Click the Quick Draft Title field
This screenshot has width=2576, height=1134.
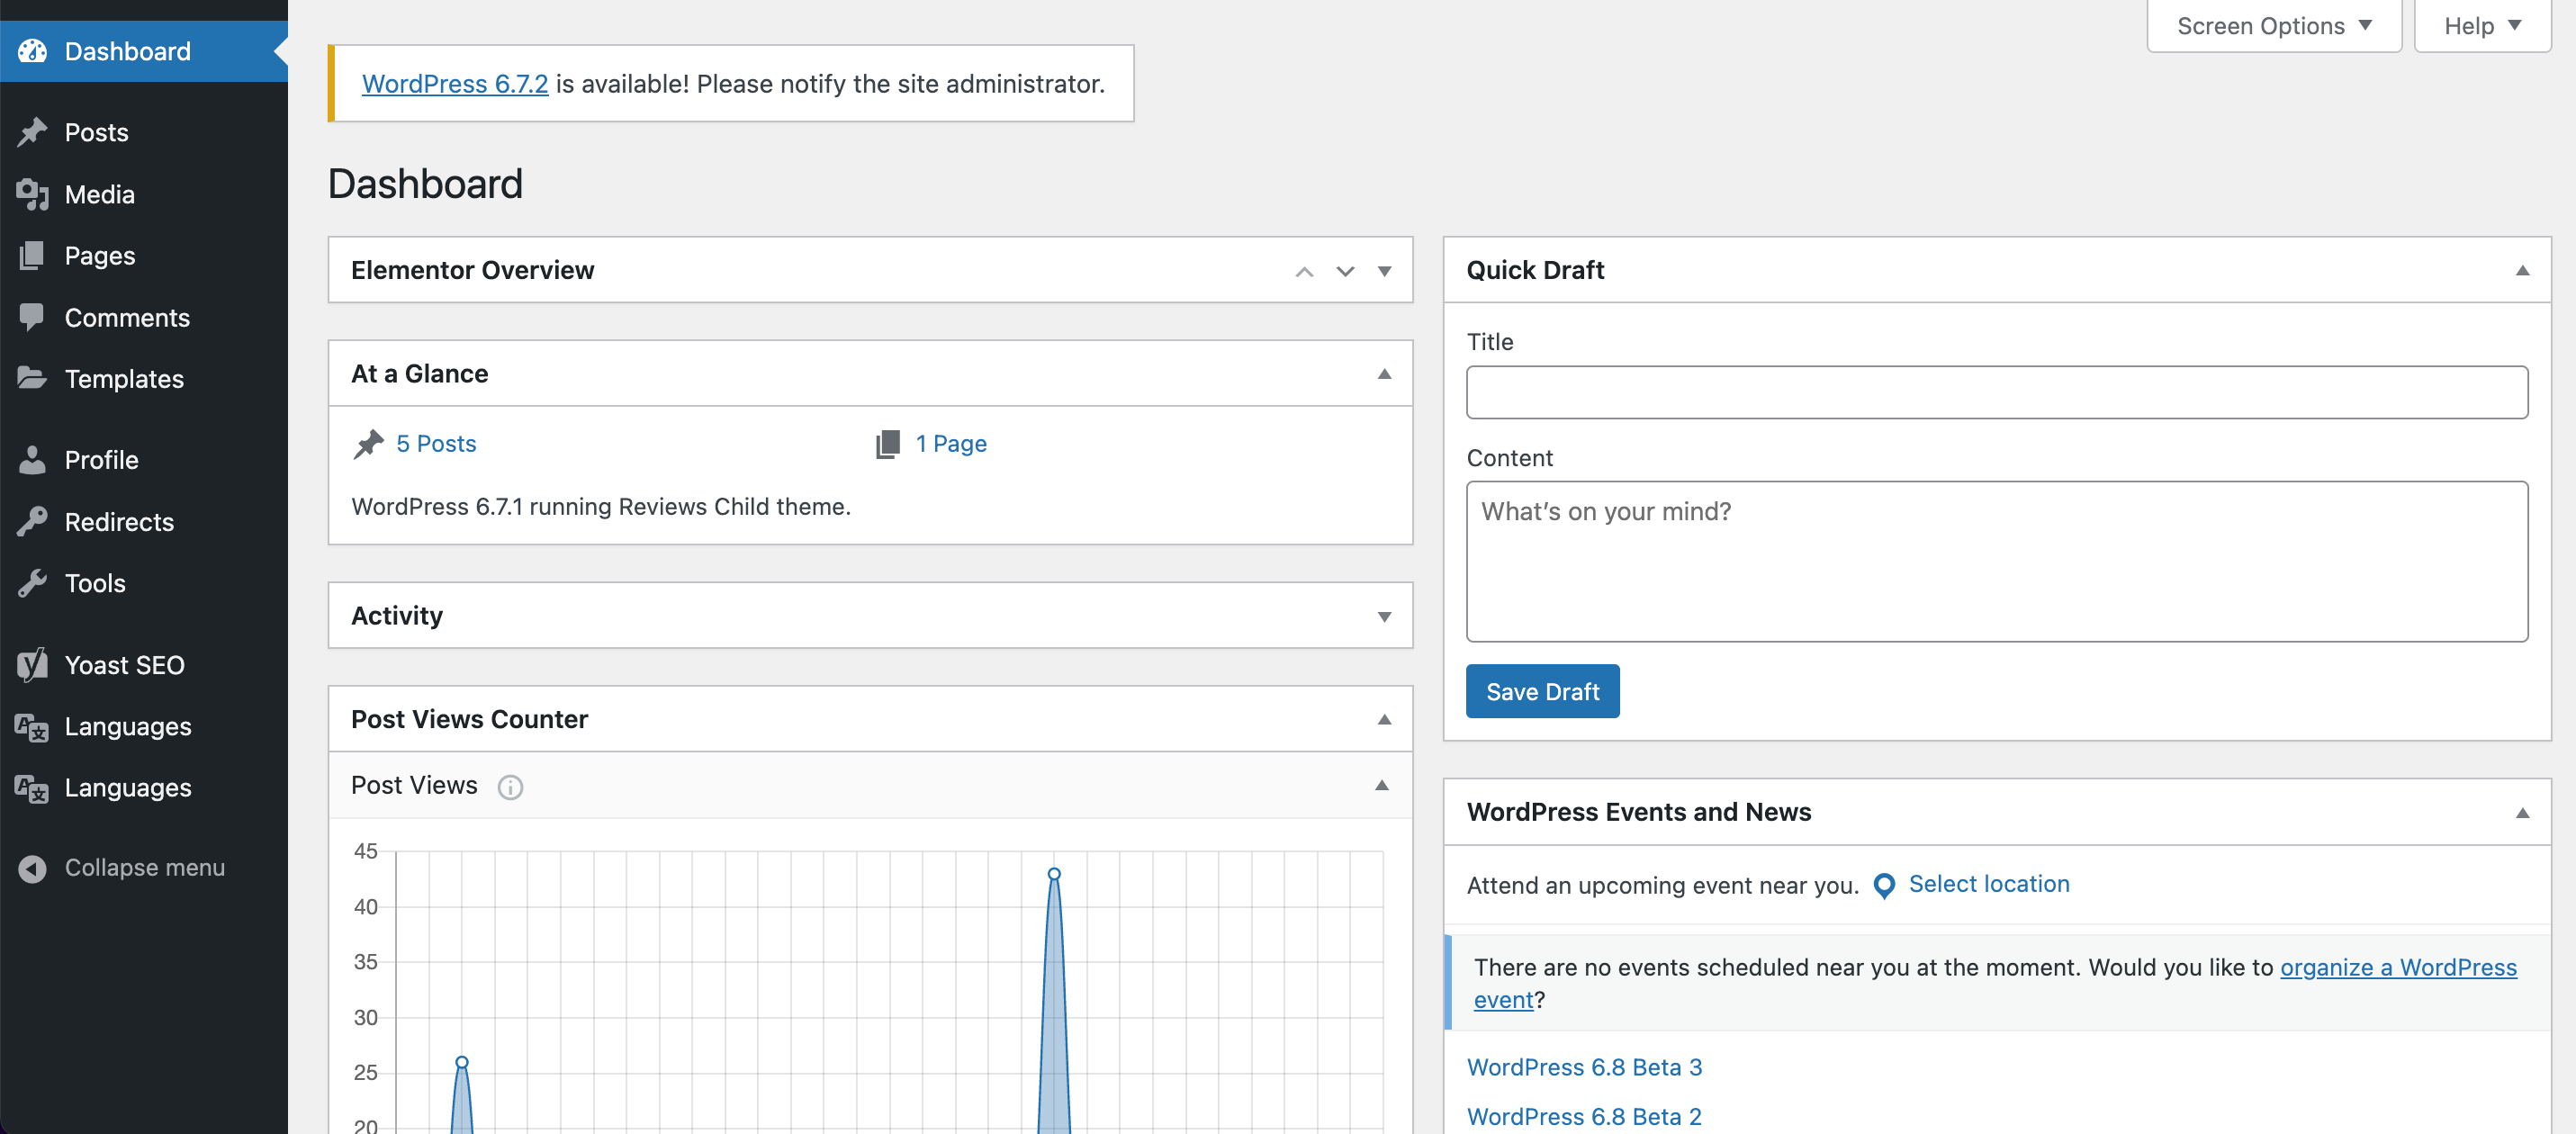1998,392
